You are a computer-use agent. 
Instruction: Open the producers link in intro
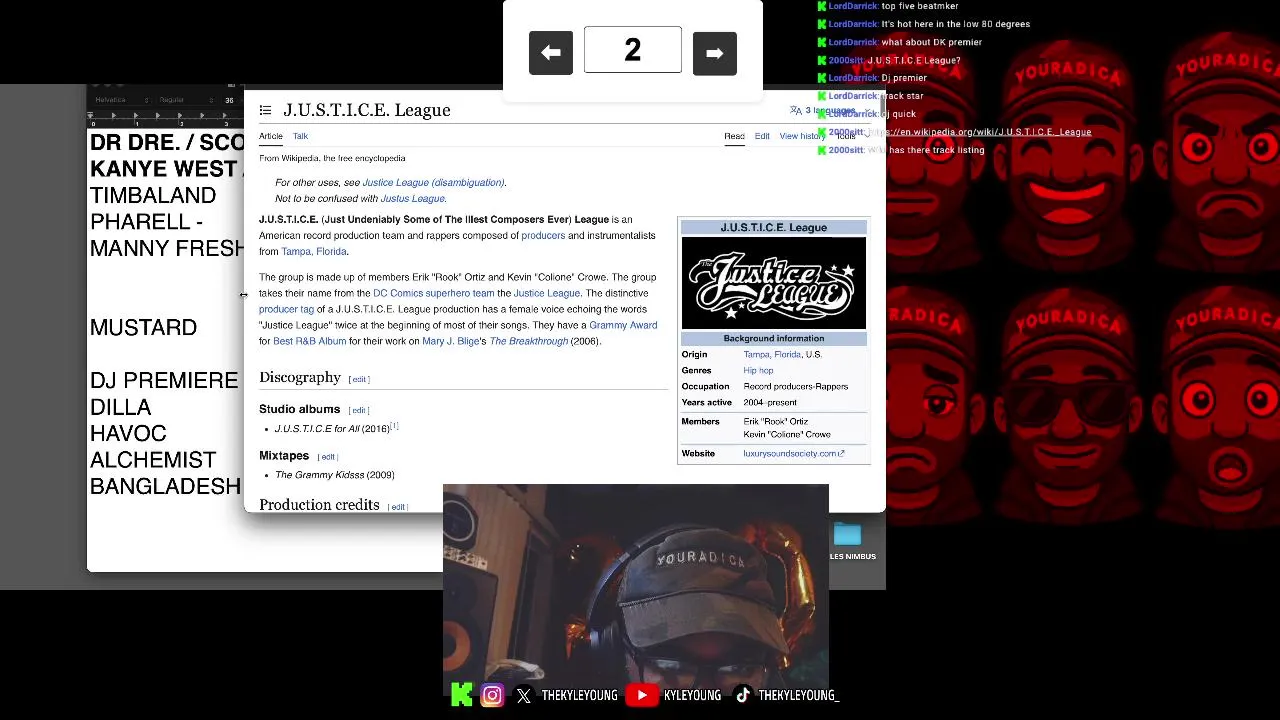543,236
